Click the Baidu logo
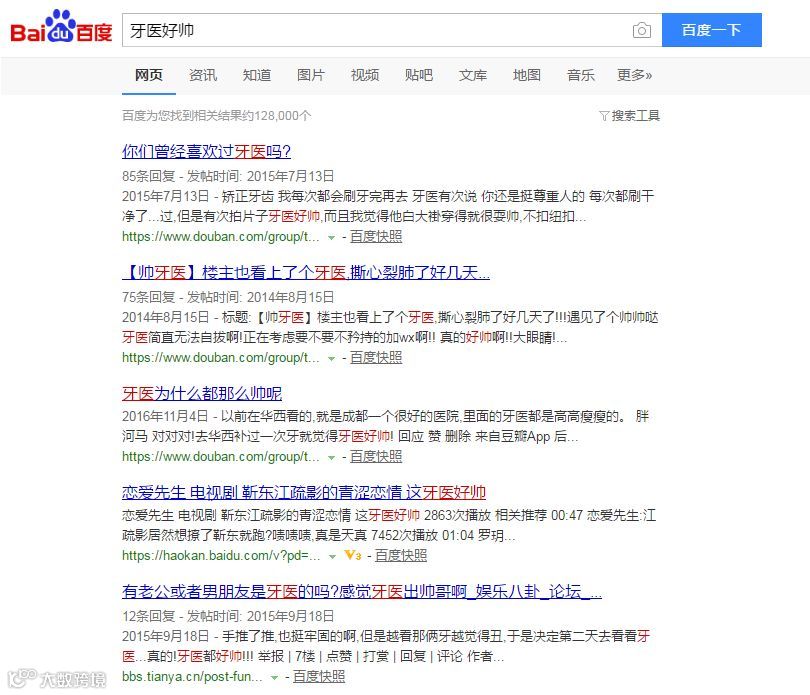810x695 pixels. click(x=61, y=26)
